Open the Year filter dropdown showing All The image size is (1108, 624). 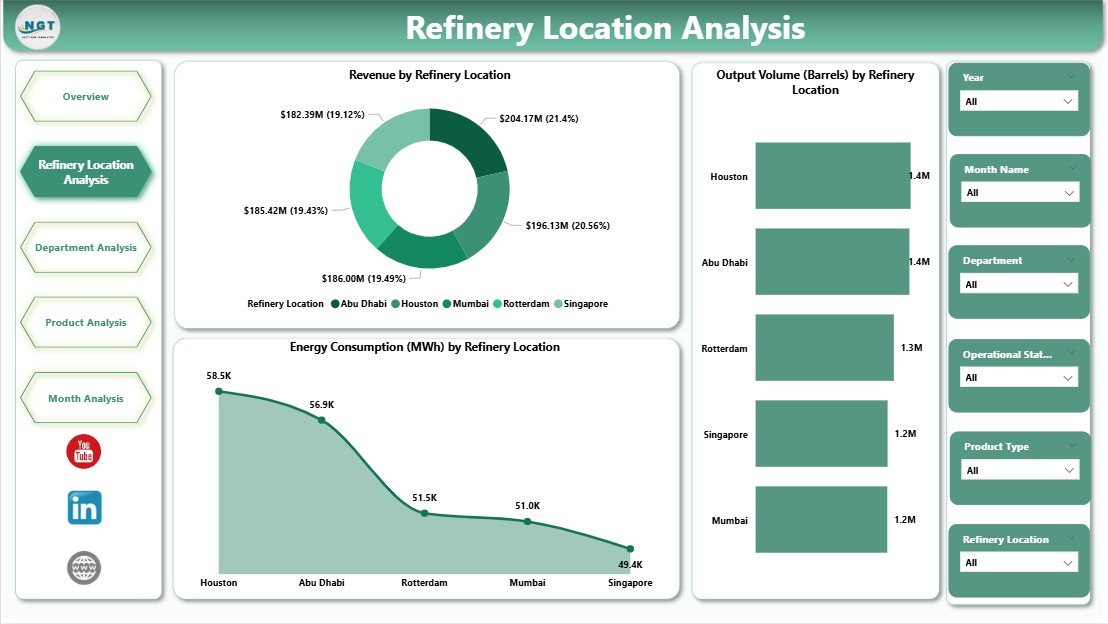(1017, 101)
